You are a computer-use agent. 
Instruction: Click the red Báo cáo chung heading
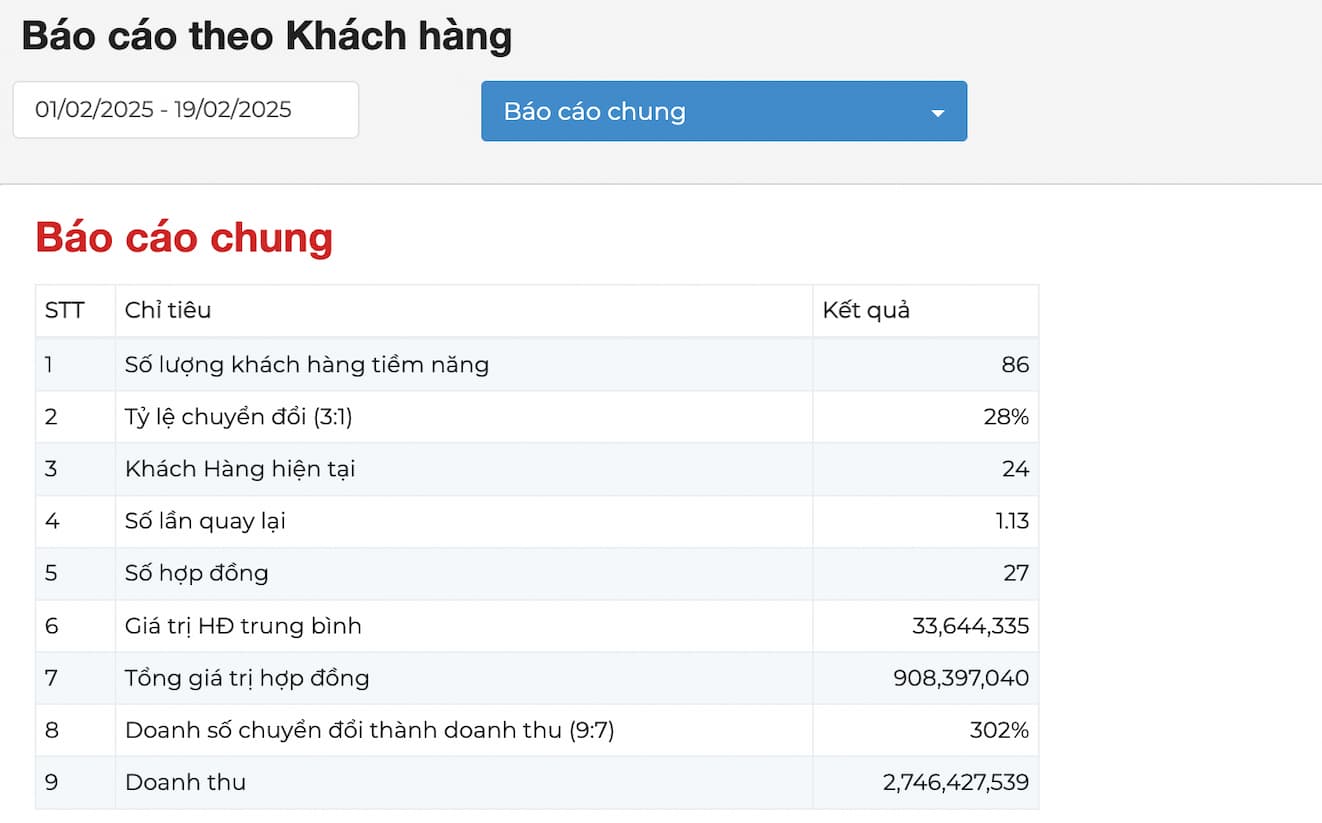184,238
